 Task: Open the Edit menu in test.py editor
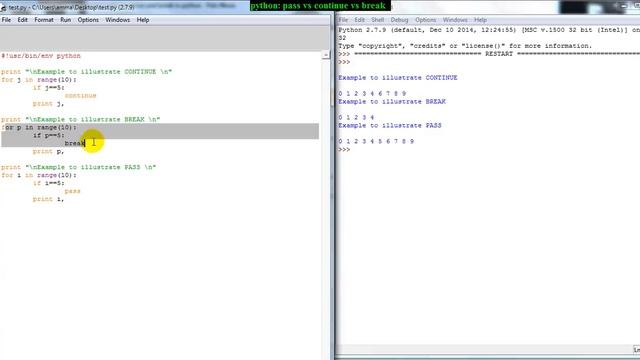pos(22,20)
